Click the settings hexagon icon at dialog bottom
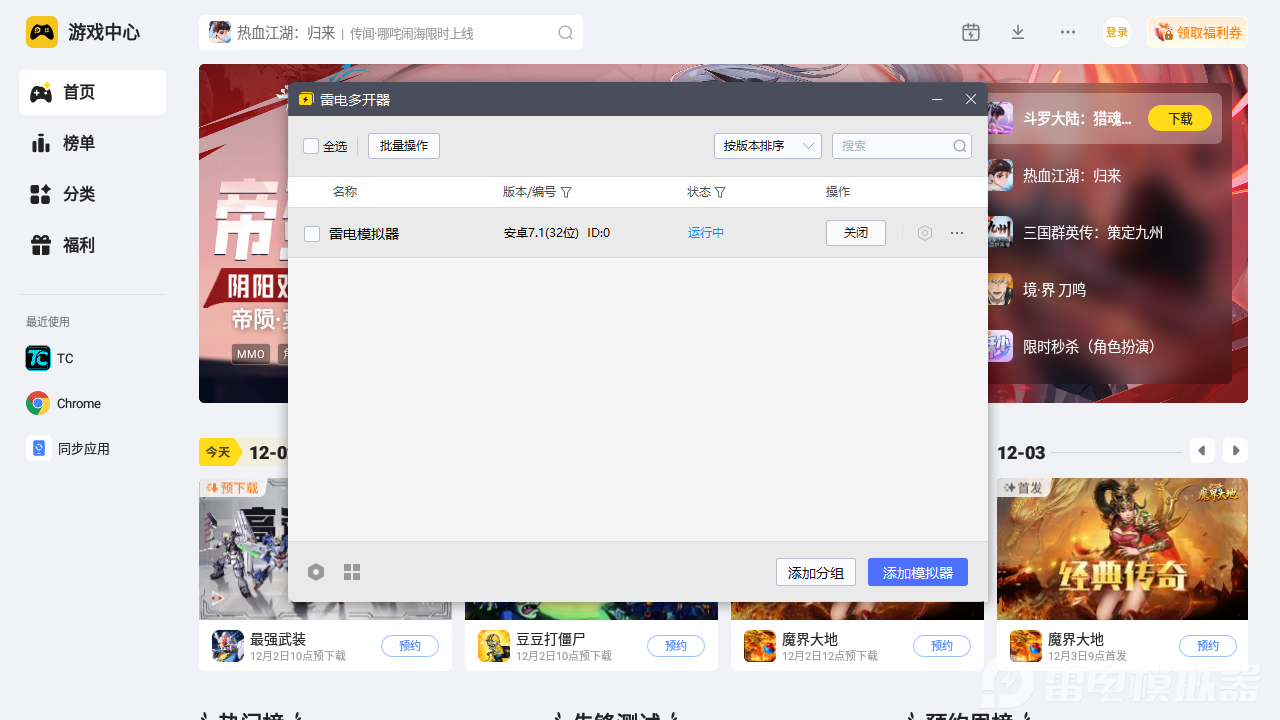 (316, 571)
